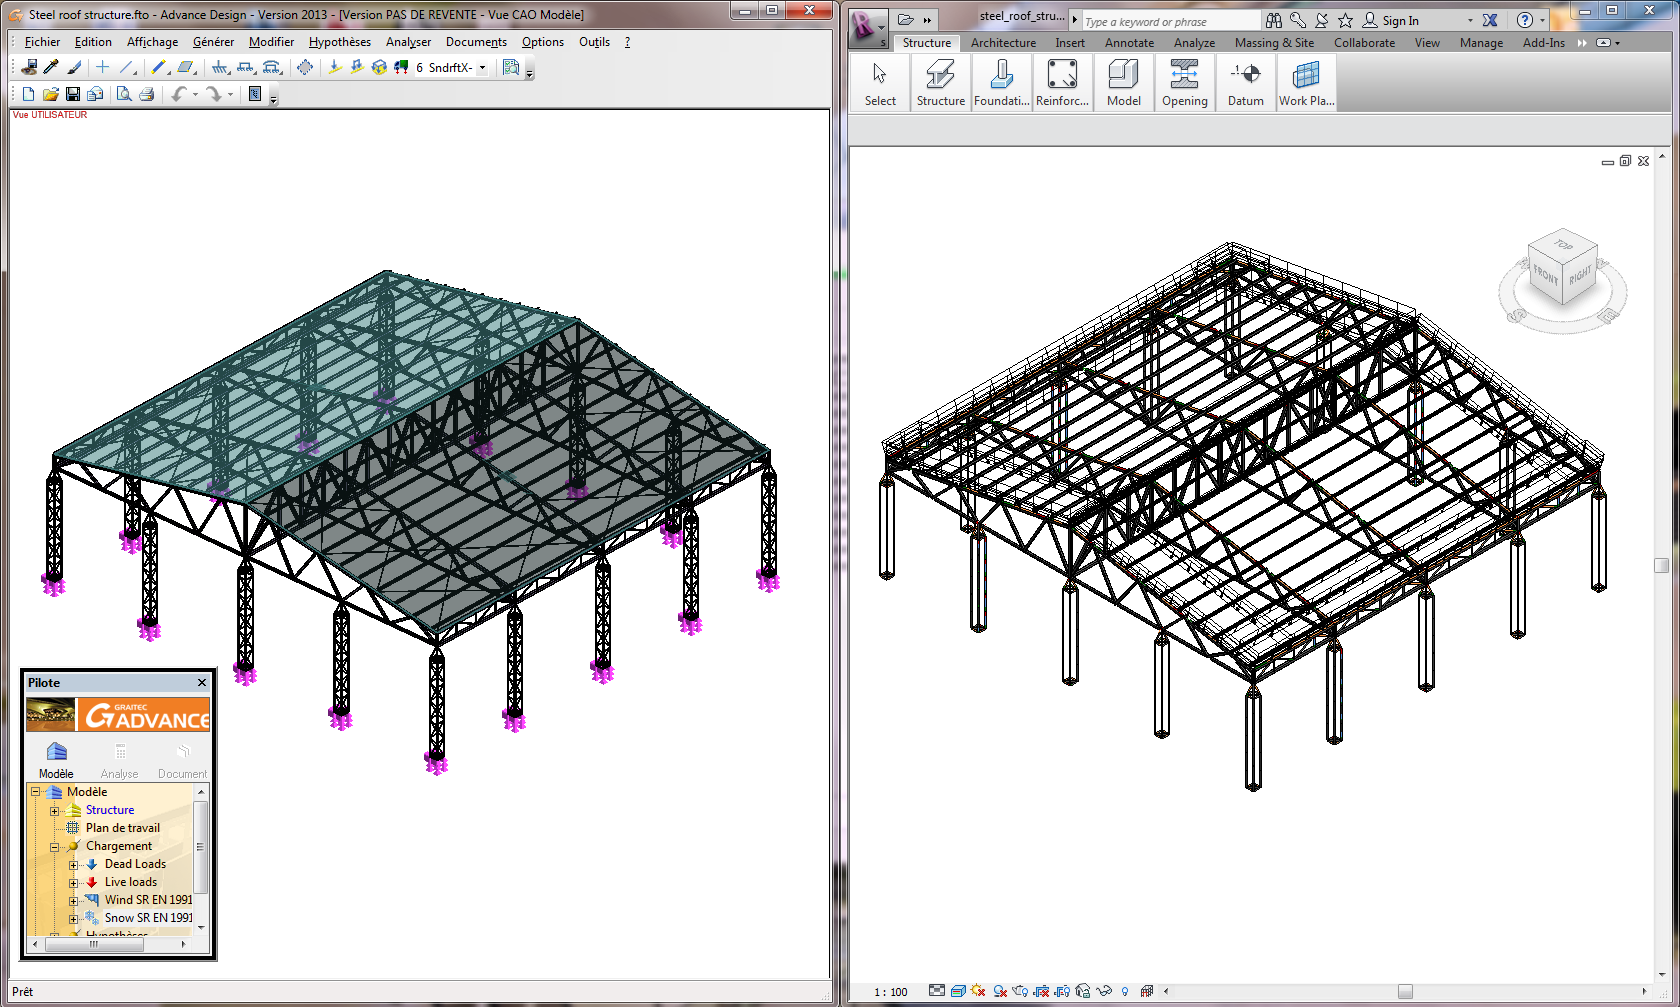
Task: Save the Advance Design model with the disk icon
Action: pyautogui.click(x=73, y=93)
